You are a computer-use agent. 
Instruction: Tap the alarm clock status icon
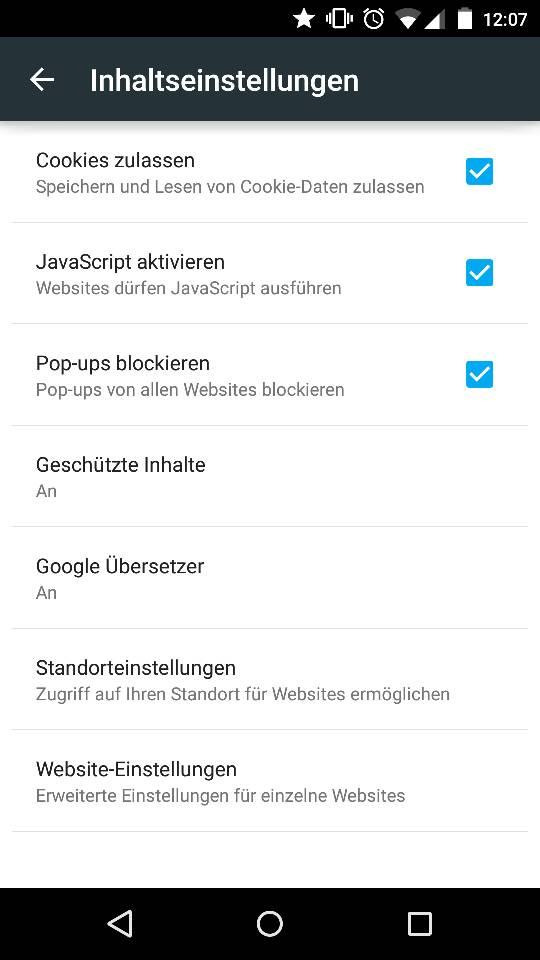click(x=373, y=19)
